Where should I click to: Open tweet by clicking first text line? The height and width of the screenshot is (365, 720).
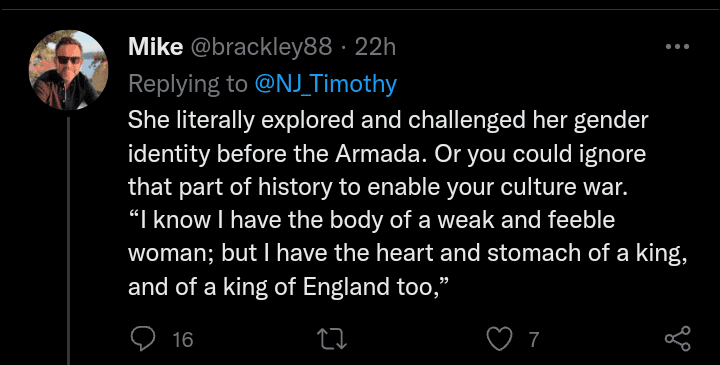pos(388,121)
